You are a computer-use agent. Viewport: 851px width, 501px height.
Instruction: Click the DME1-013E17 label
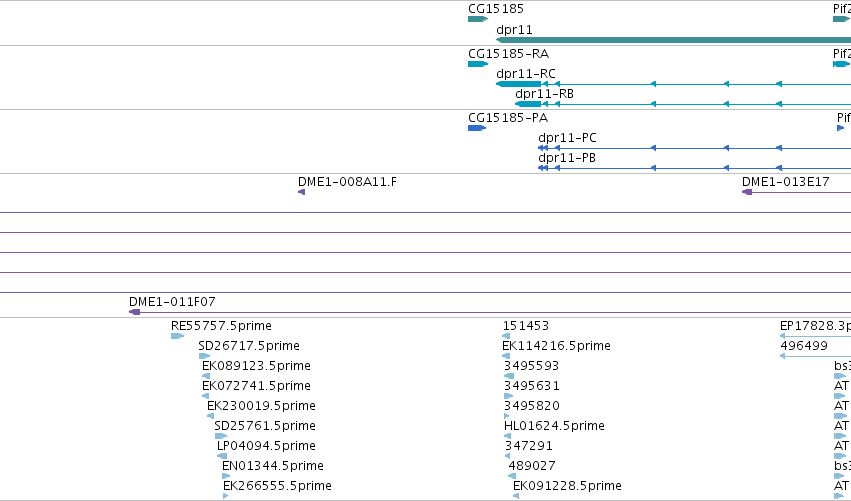coord(785,182)
